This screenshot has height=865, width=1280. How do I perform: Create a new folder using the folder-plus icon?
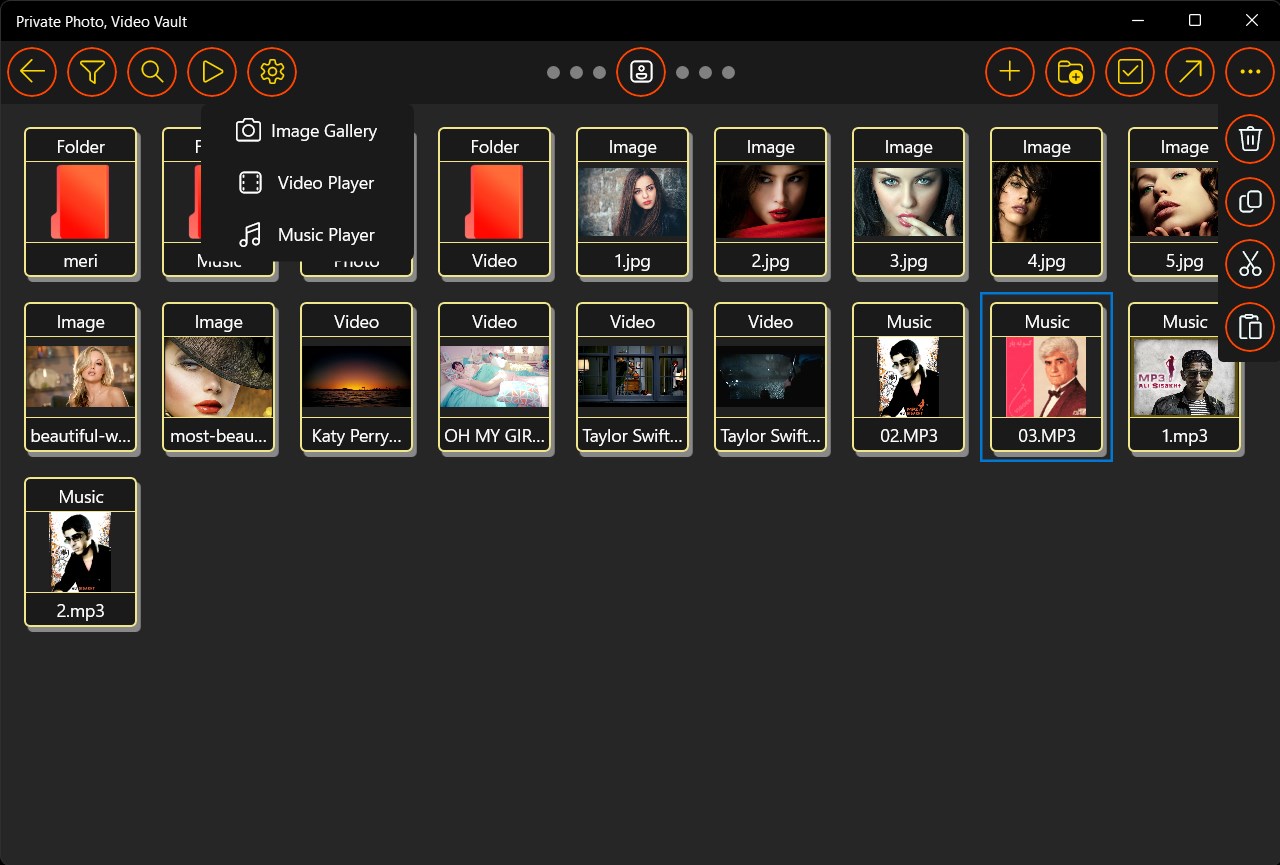1069,72
